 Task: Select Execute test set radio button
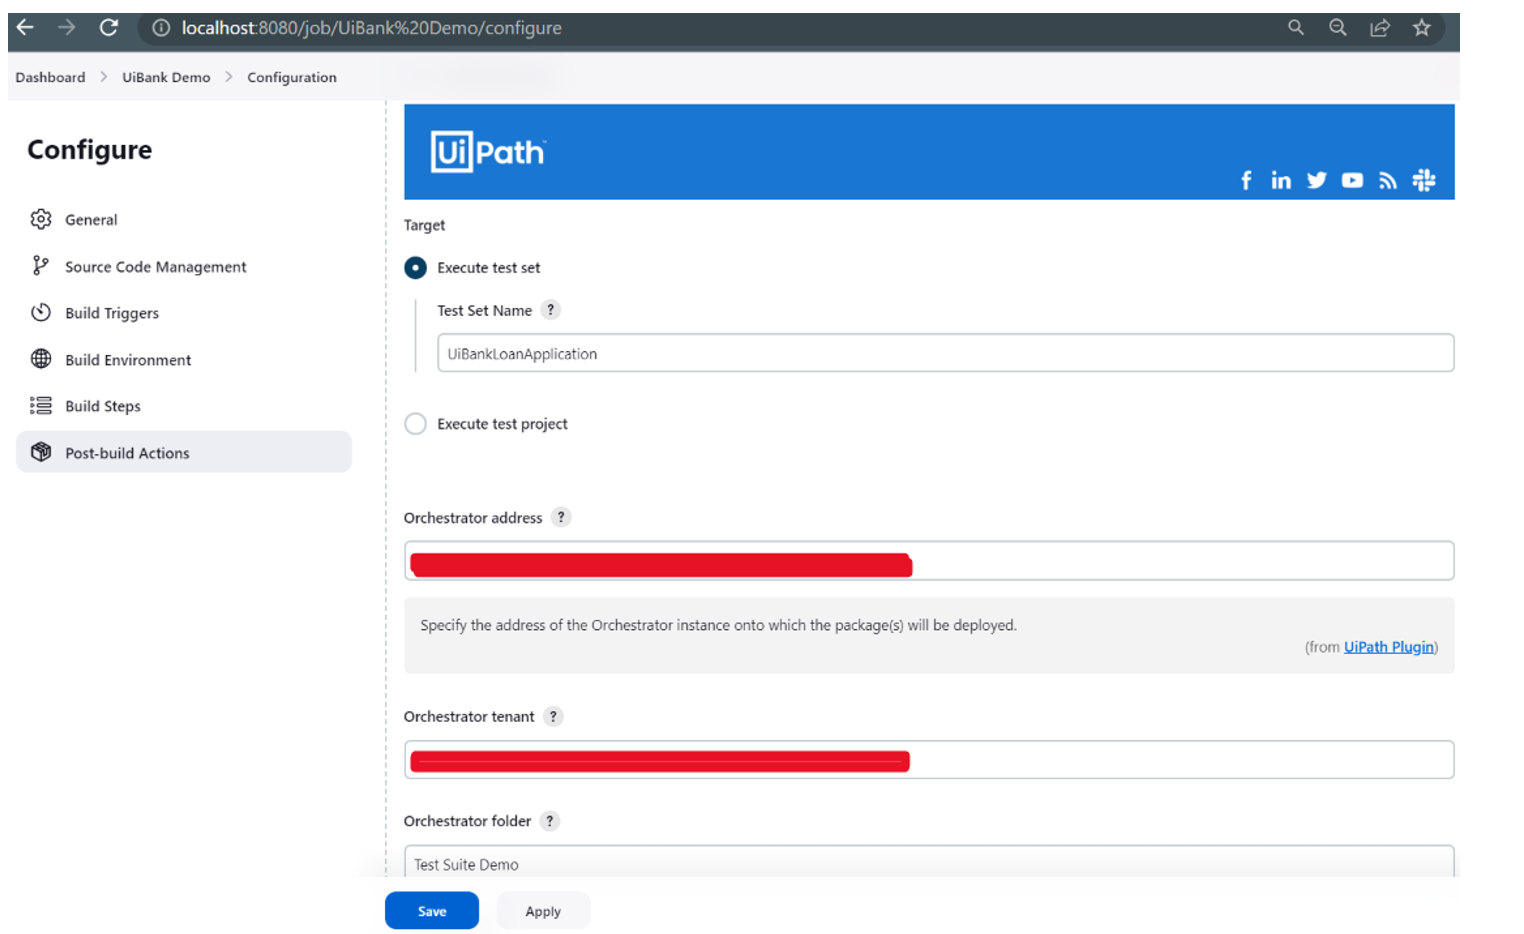point(415,268)
